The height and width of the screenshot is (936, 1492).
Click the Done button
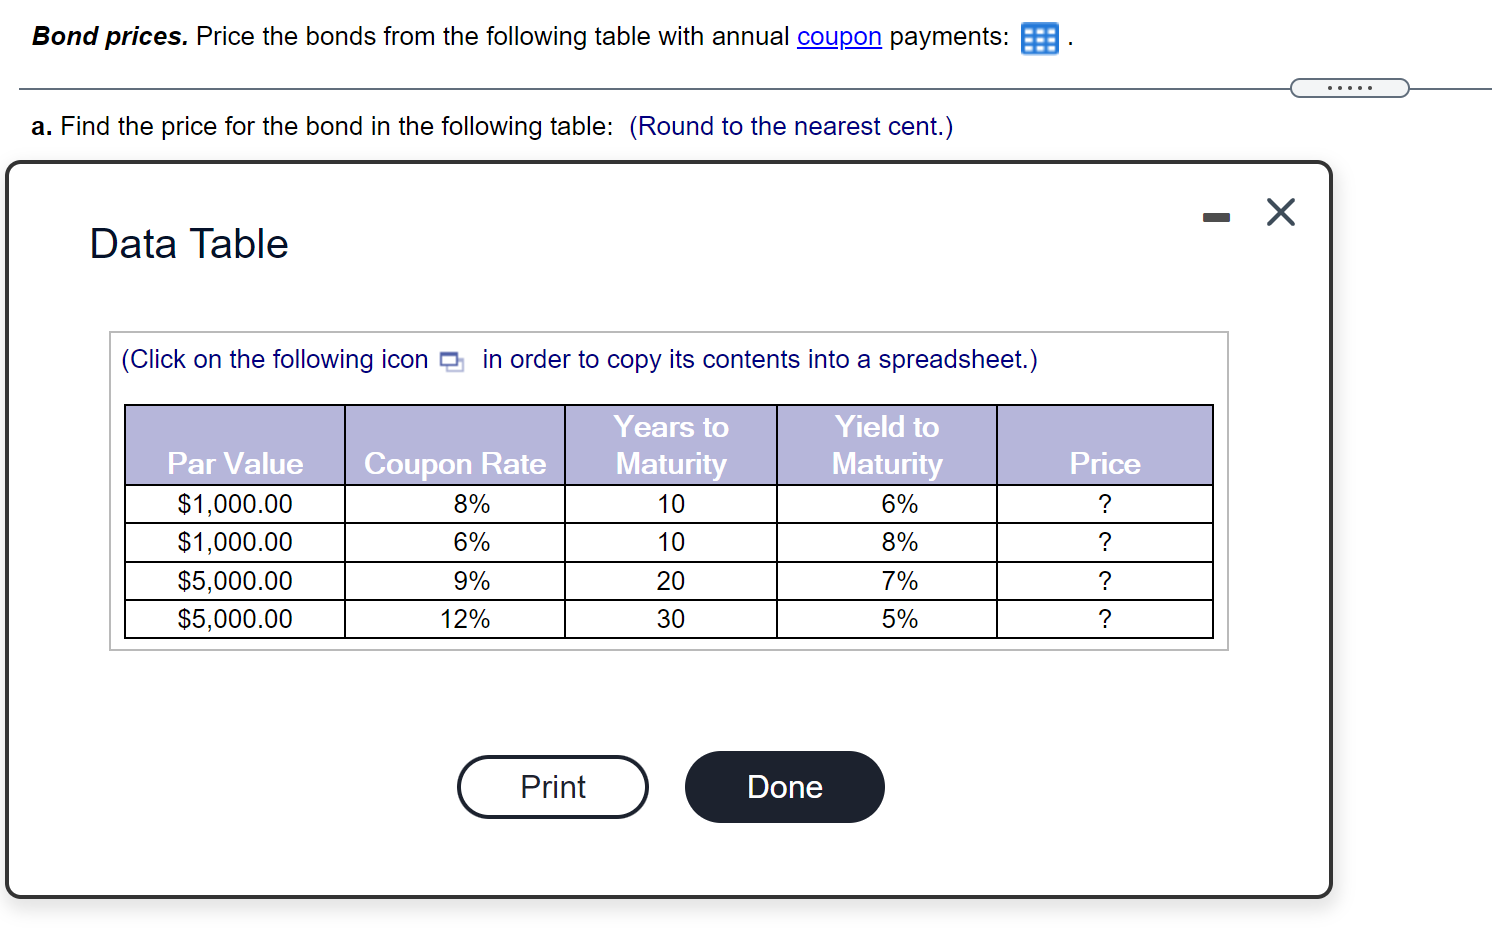[784, 787]
